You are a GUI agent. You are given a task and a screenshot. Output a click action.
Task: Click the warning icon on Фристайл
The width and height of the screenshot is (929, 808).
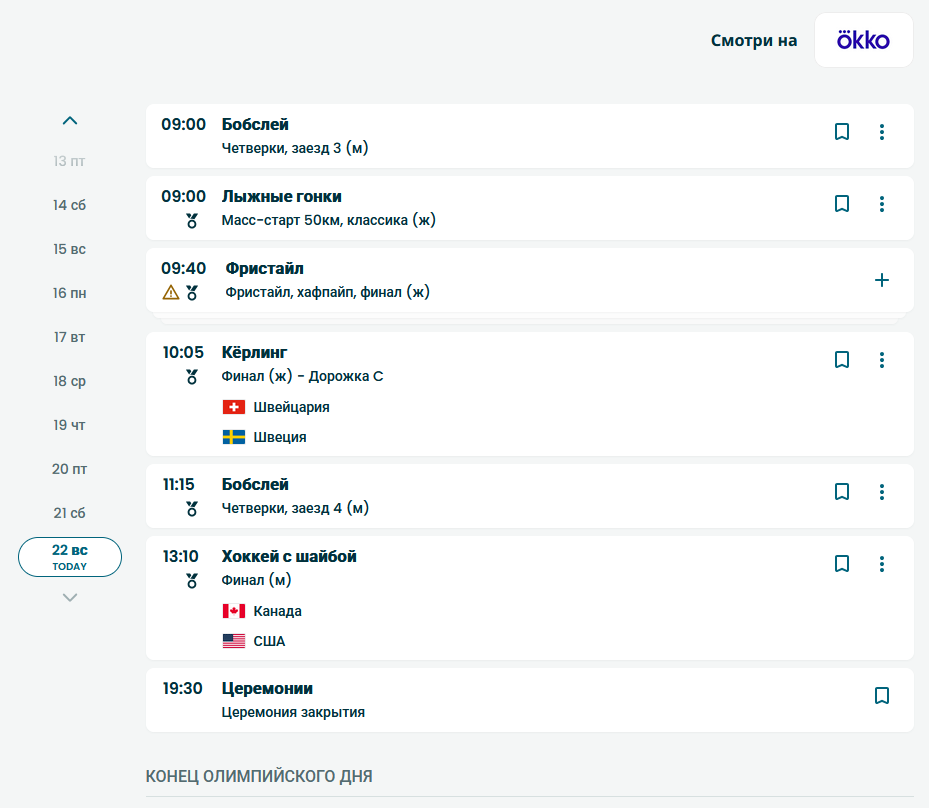(x=171, y=293)
